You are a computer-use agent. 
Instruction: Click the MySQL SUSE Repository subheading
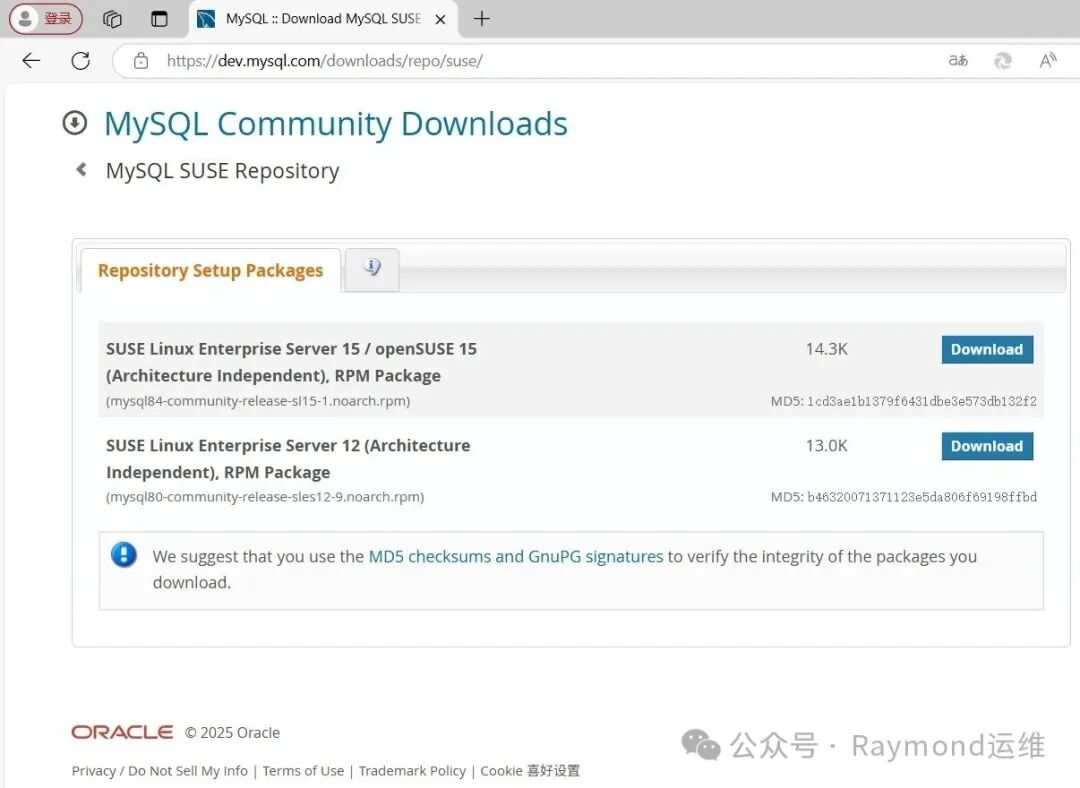[x=222, y=171]
